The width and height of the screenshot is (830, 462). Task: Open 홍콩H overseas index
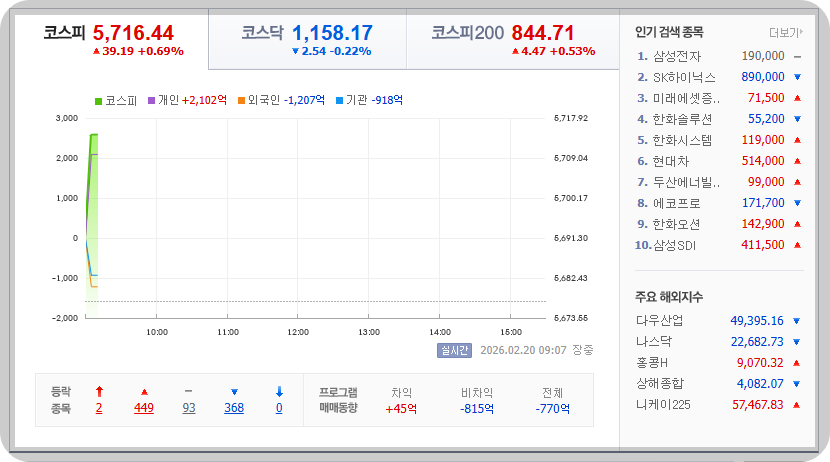tap(652, 363)
